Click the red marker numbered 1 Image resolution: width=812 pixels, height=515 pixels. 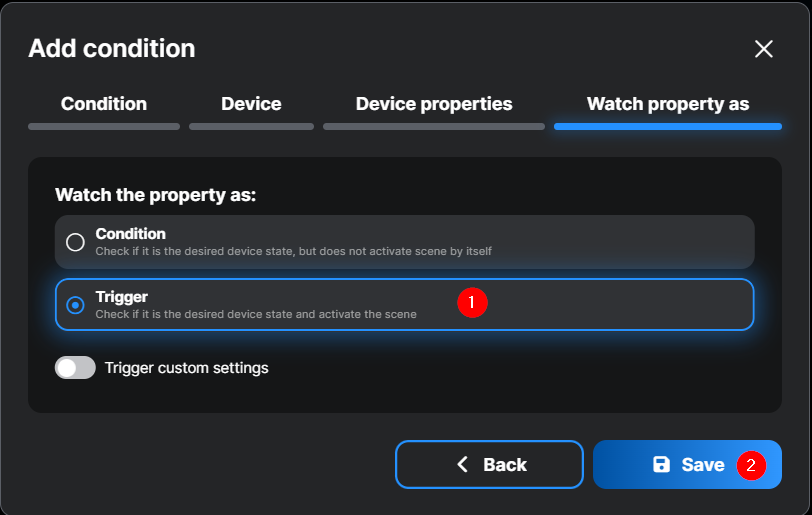pos(472,302)
